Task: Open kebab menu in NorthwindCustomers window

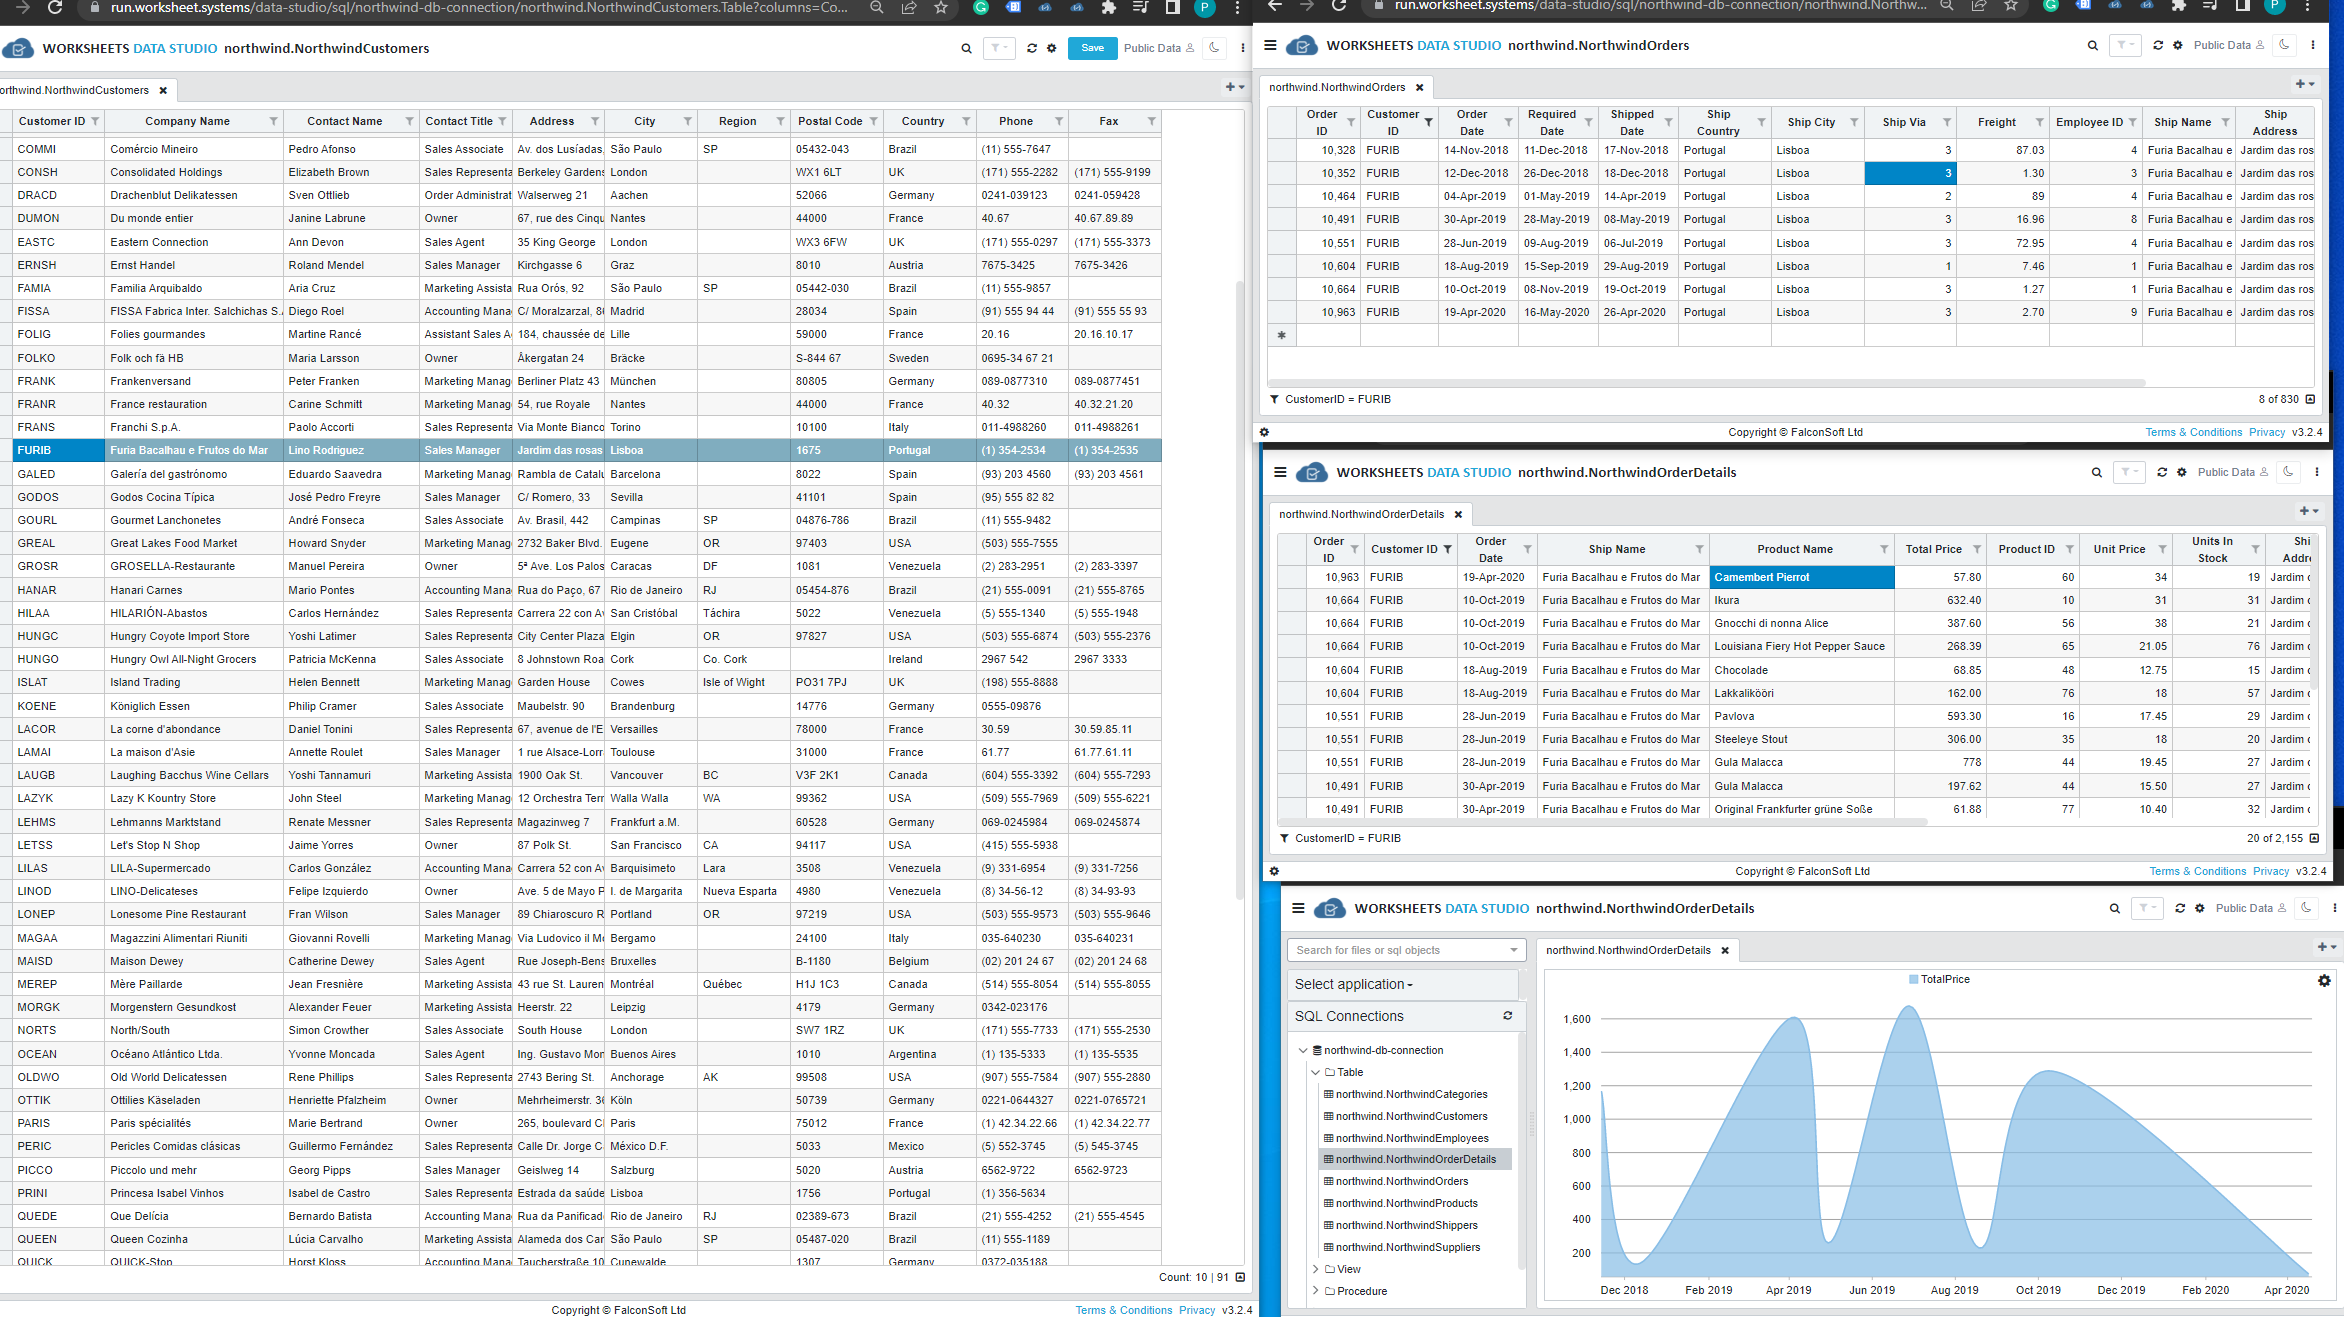Action: [1243, 48]
